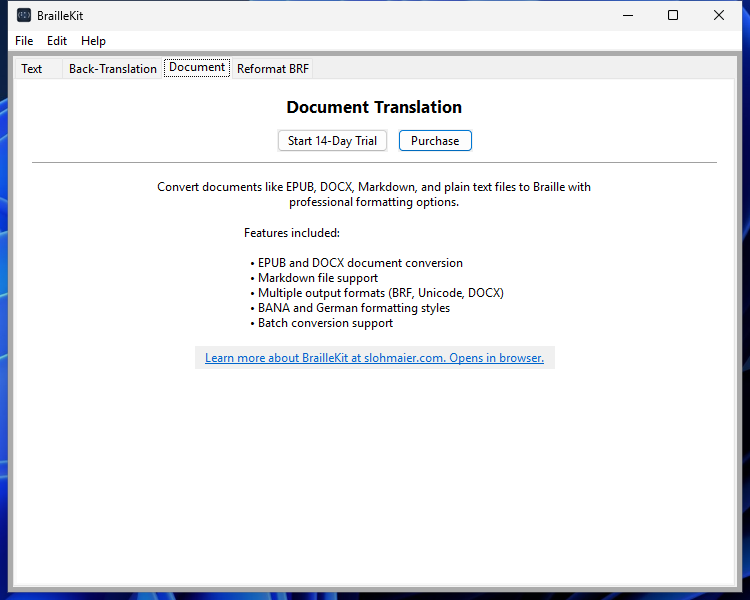Image resolution: width=750 pixels, height=600 pixels.
Task: Open the slohmaier.com learn more link
Action: tap(375, 358)
